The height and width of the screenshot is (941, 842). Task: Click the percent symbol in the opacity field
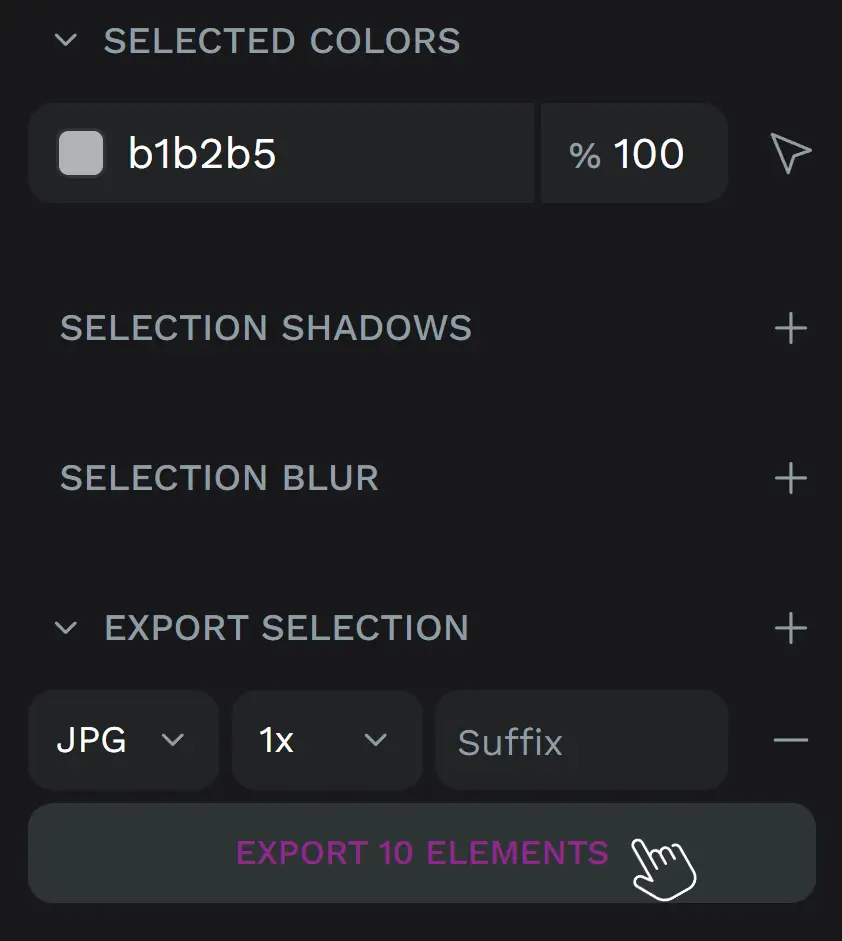pos(588,153)
